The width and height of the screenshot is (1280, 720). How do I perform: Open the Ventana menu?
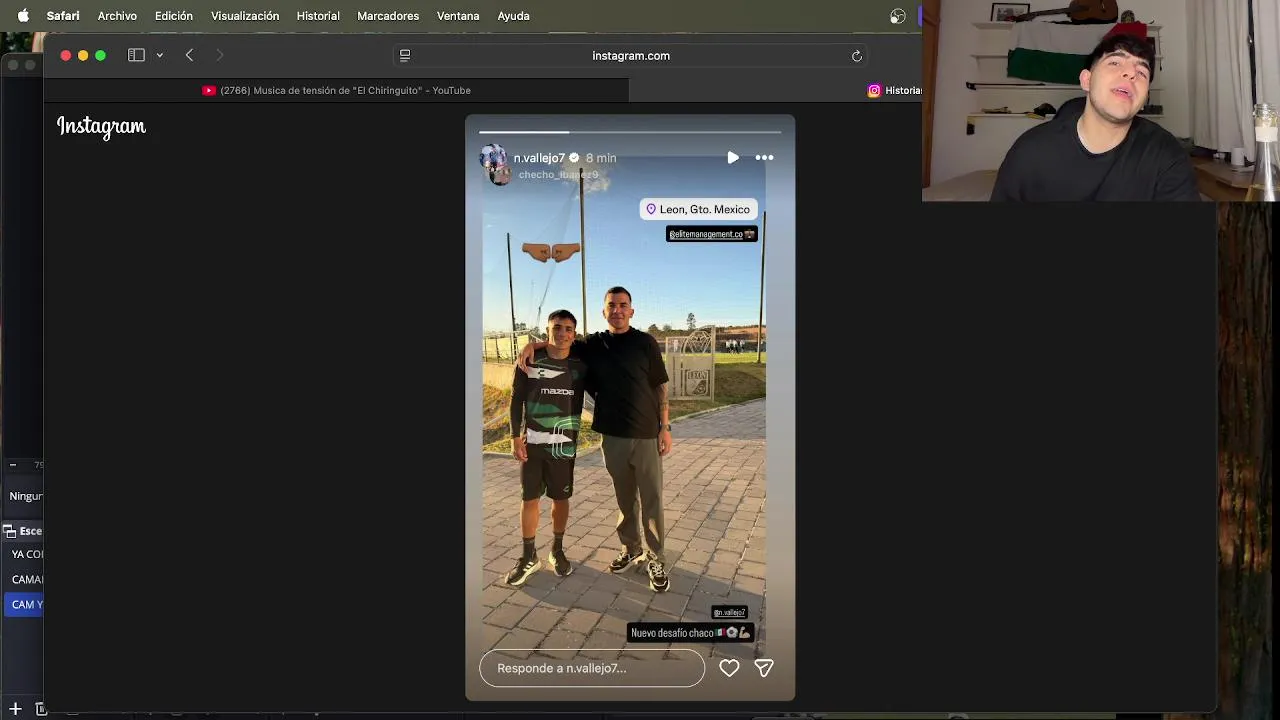point(458,16)
